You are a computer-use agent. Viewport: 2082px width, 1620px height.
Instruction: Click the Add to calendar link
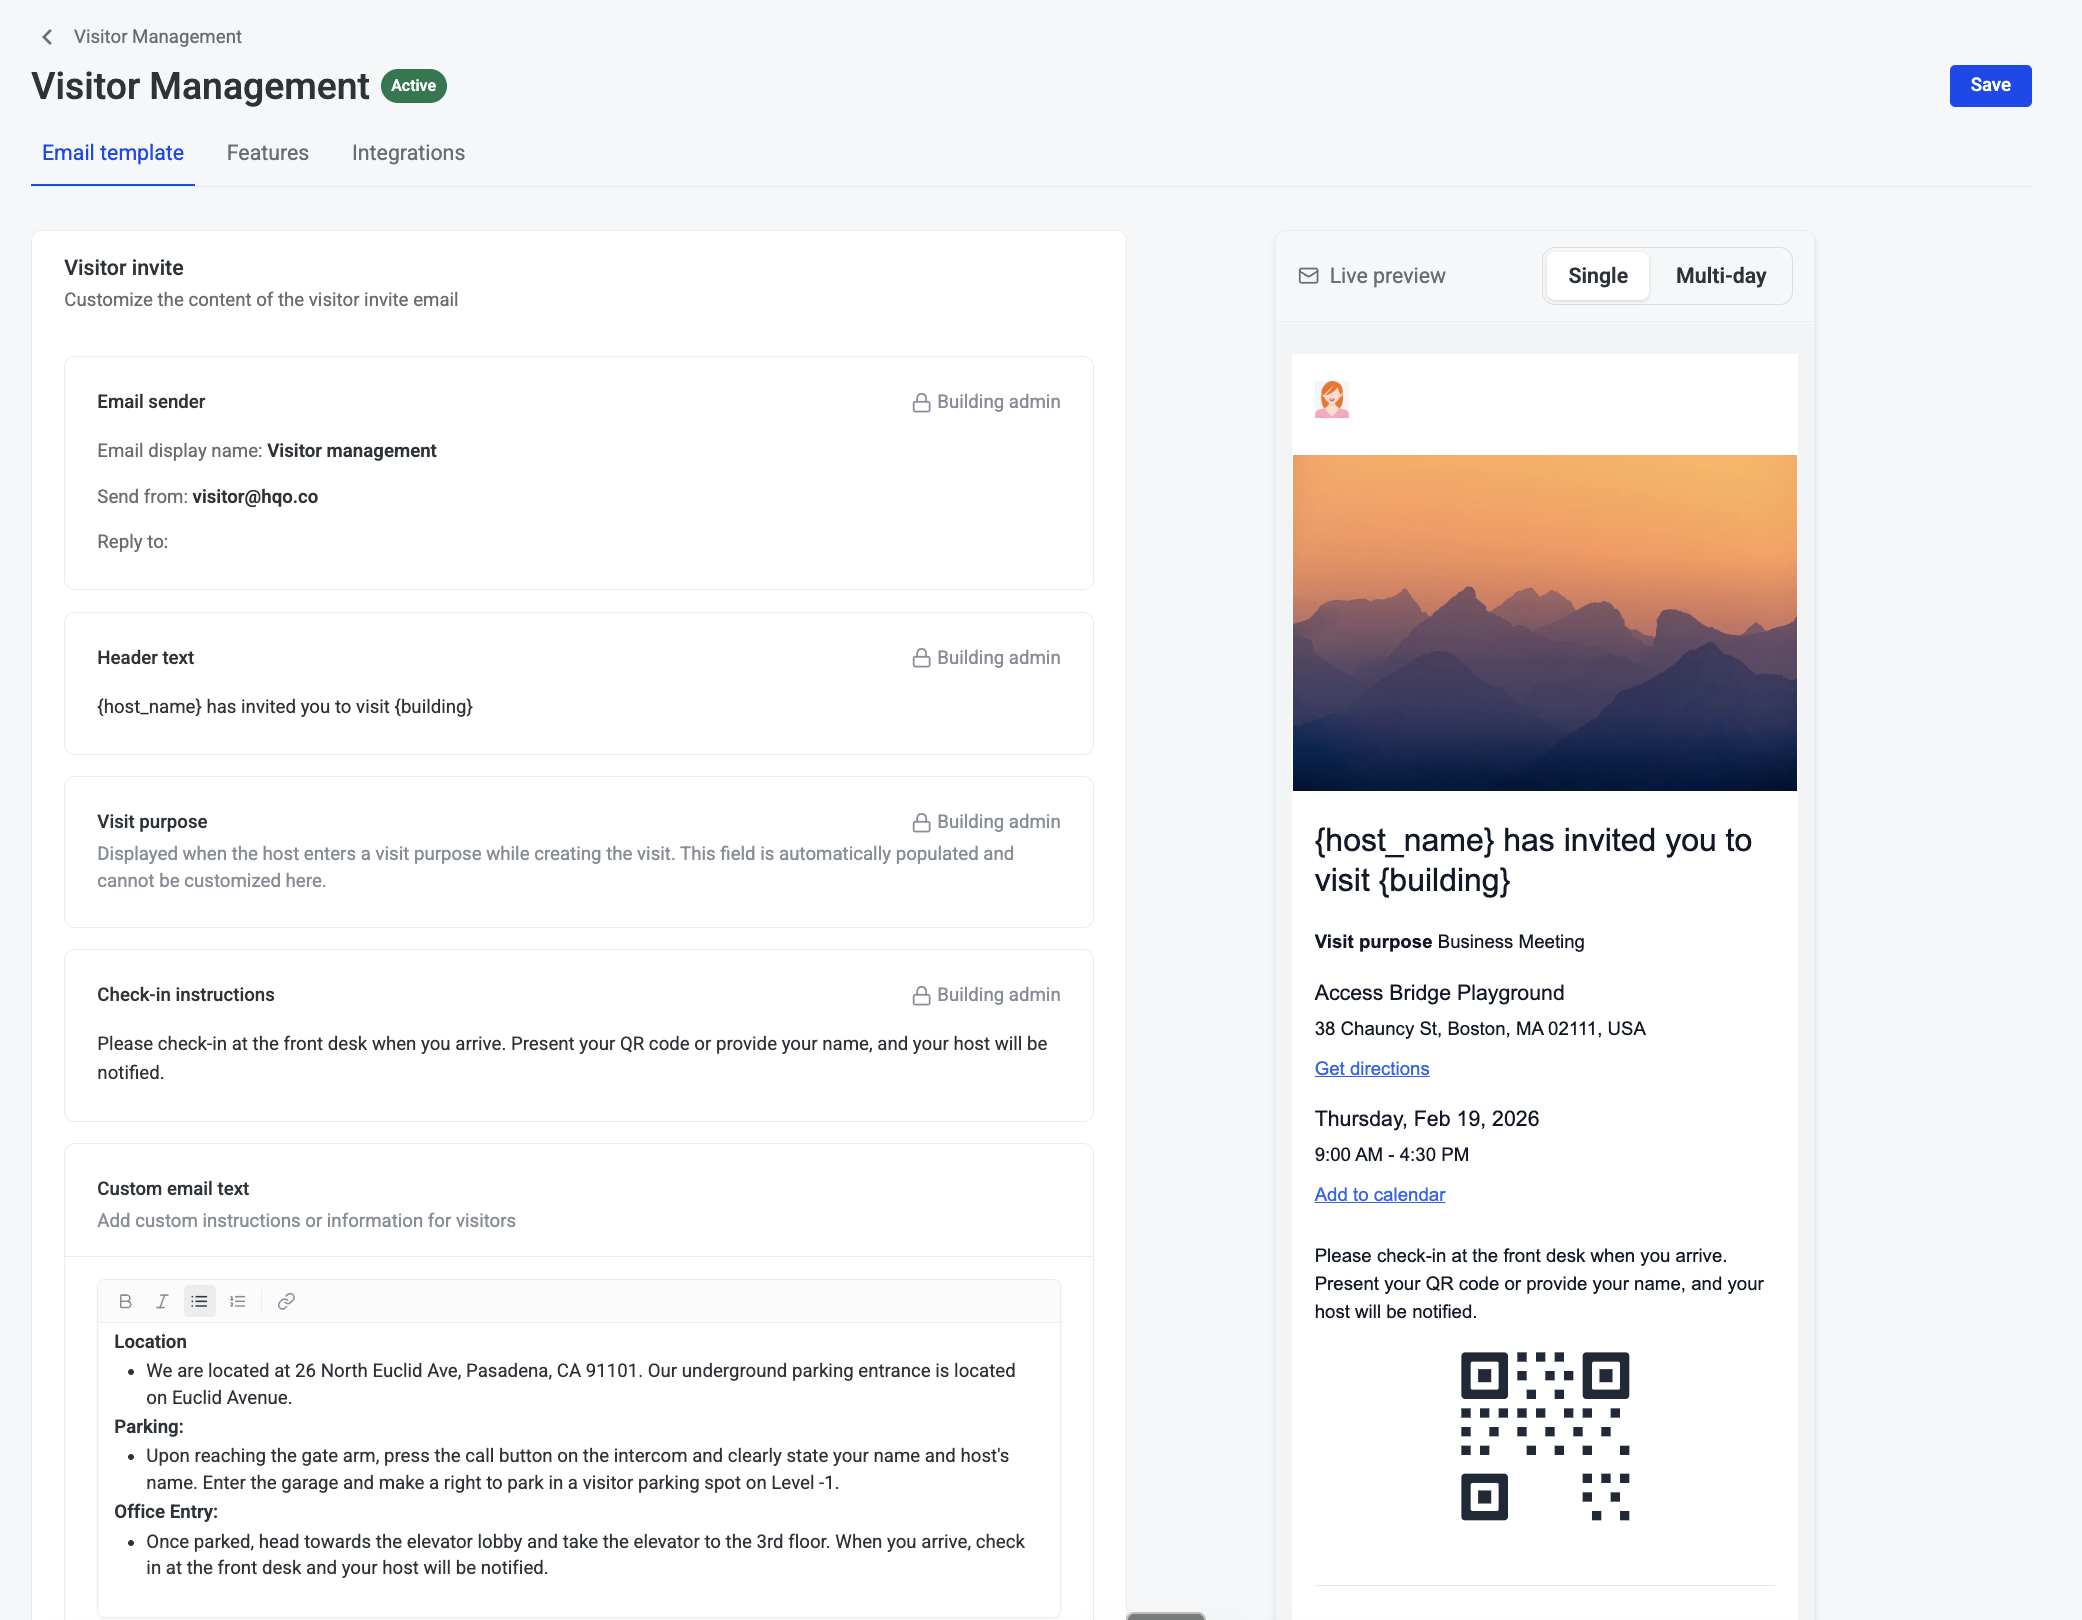click(1380, 1195)
